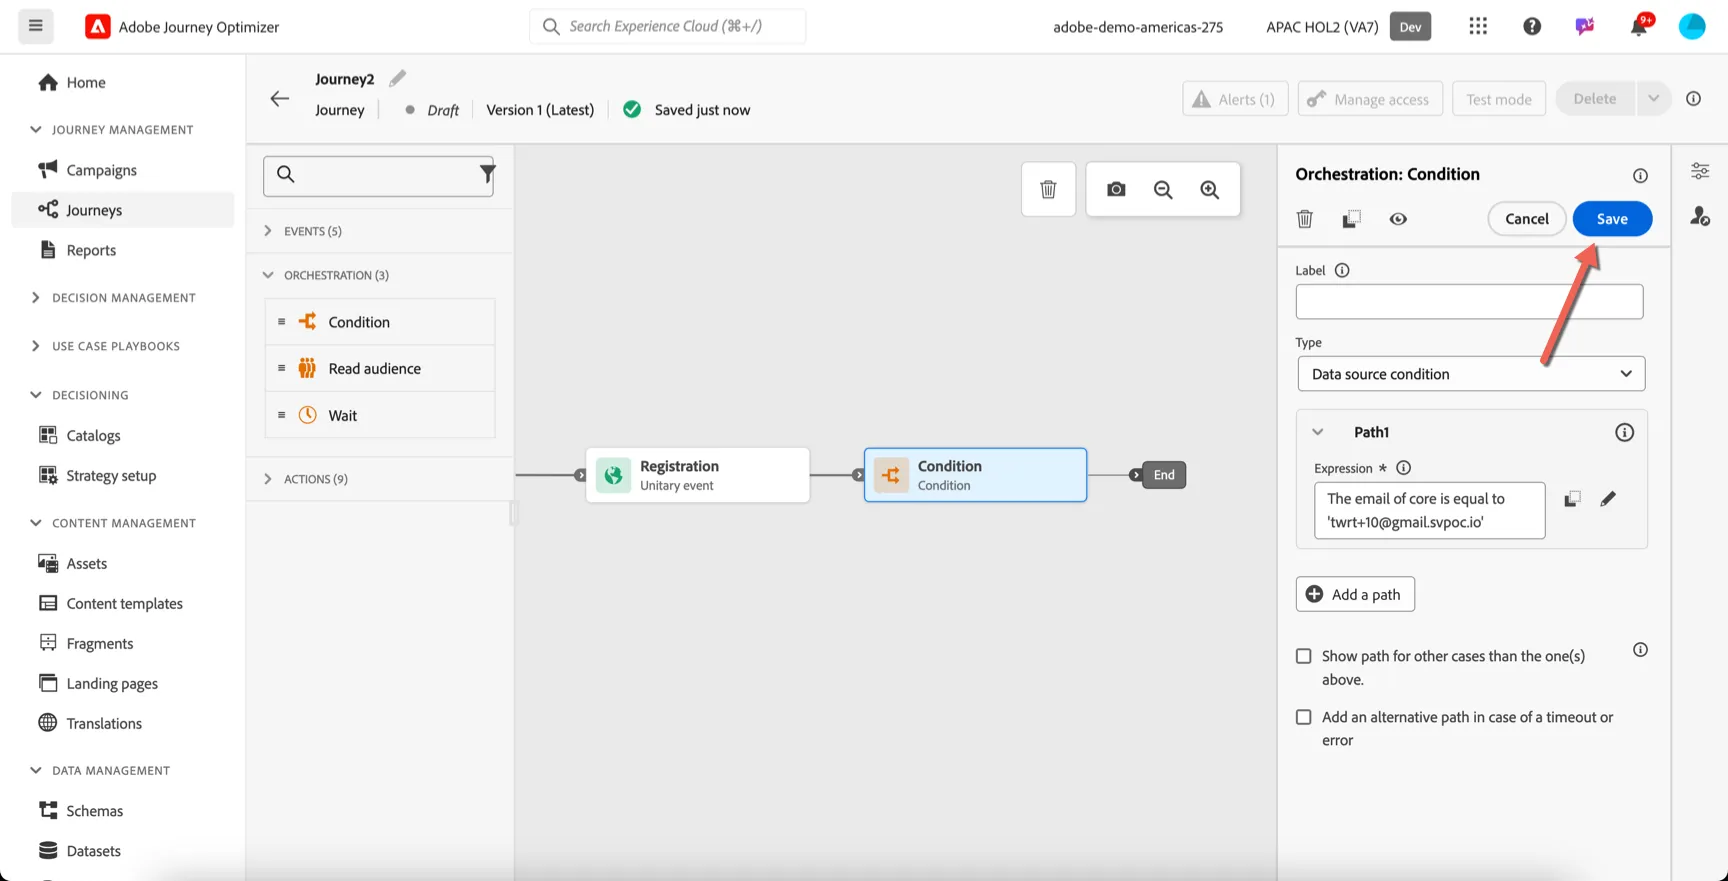Expand the Use Case Playbooks section
Screen dimensions: 1728x881
click(x=36, y=346)
